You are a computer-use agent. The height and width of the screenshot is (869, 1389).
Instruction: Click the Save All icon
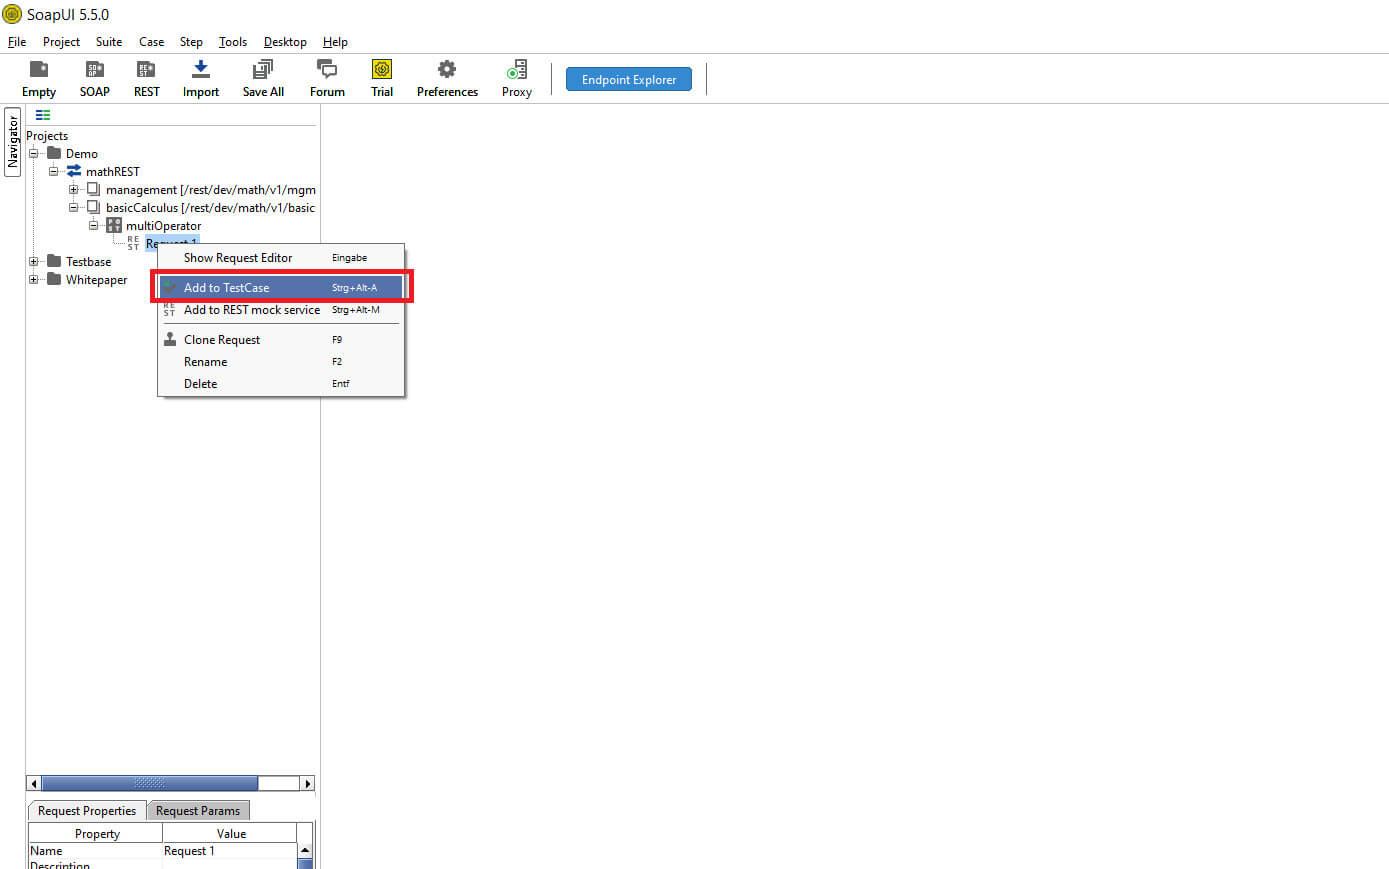coord(263,69)
